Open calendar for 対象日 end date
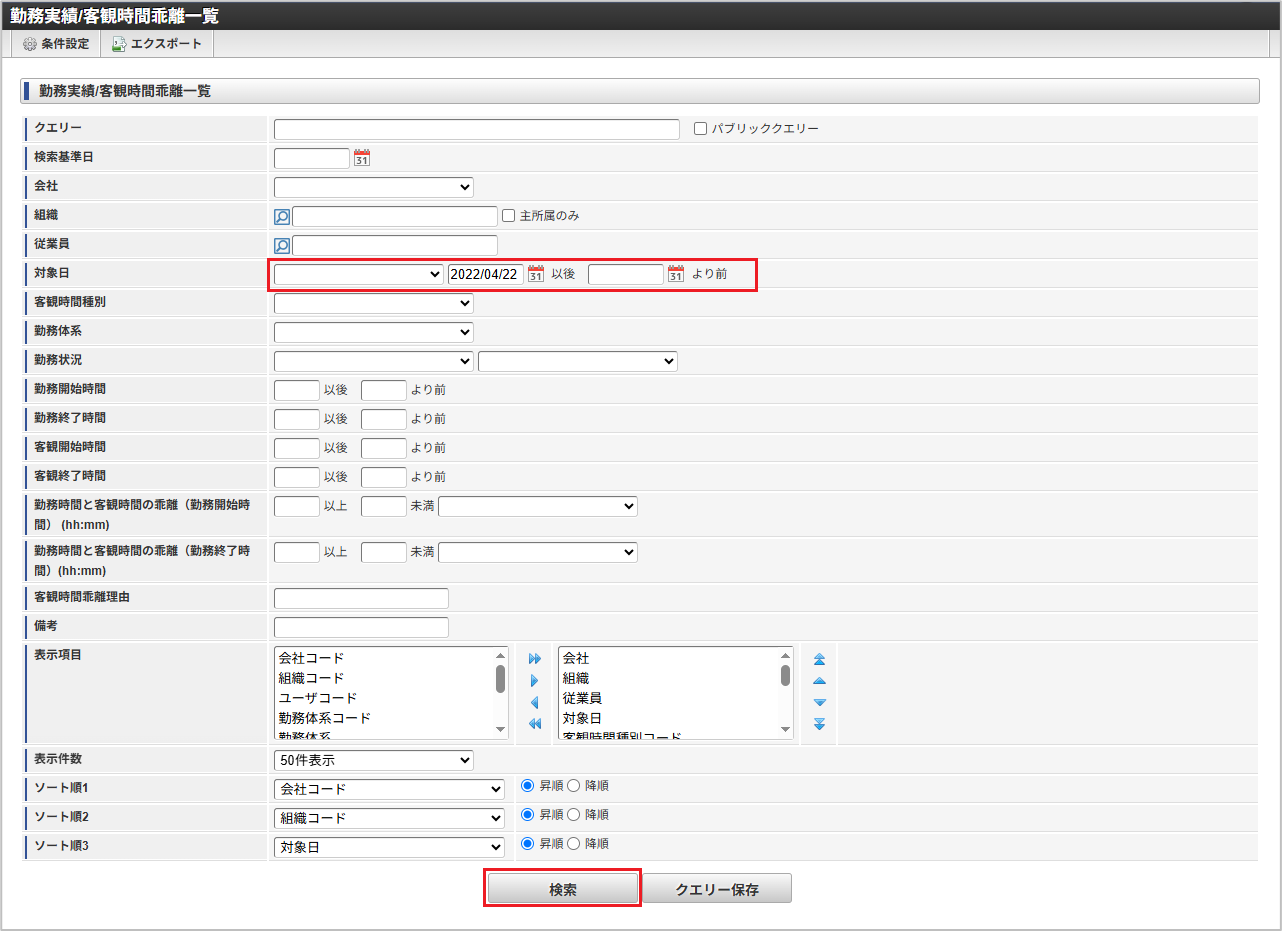 [676, 274]
